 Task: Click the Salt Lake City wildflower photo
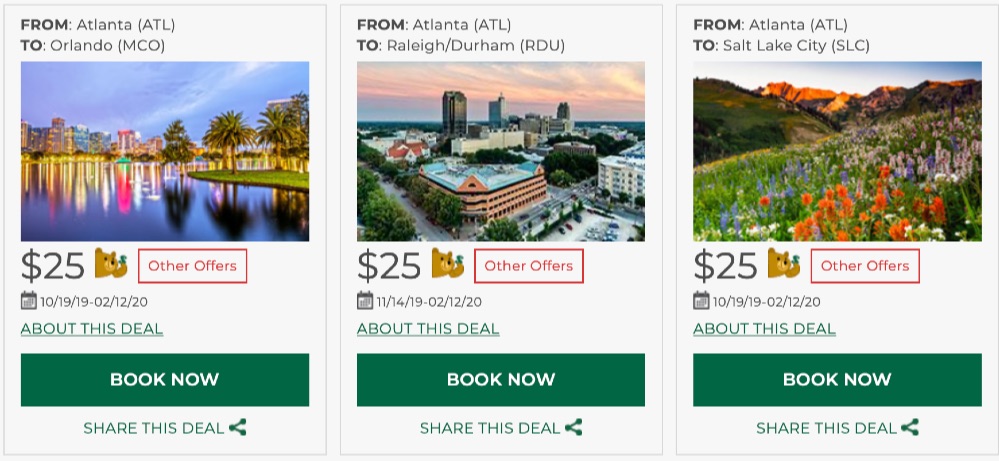pyautogui.click(x=837, y=151)
